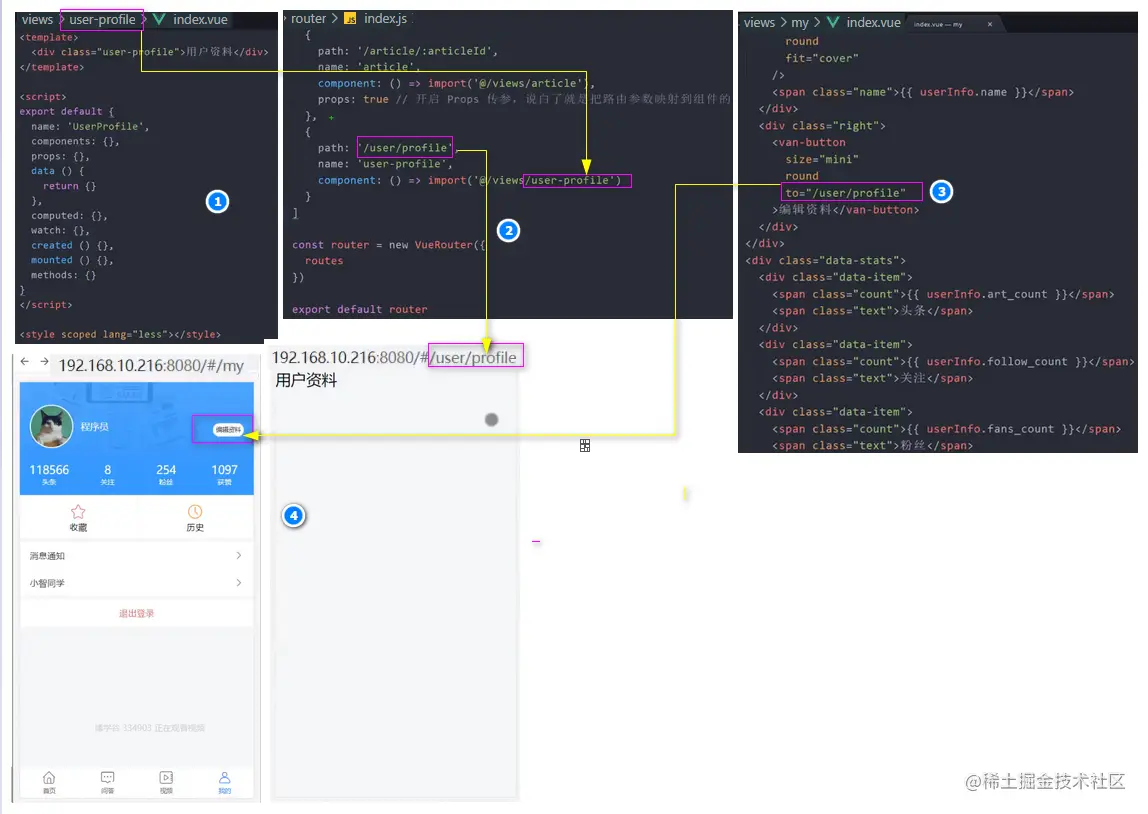1148x814 pixels.
Task: Click the path: '/user/profile' code line
Action: [x=386, y=148]
